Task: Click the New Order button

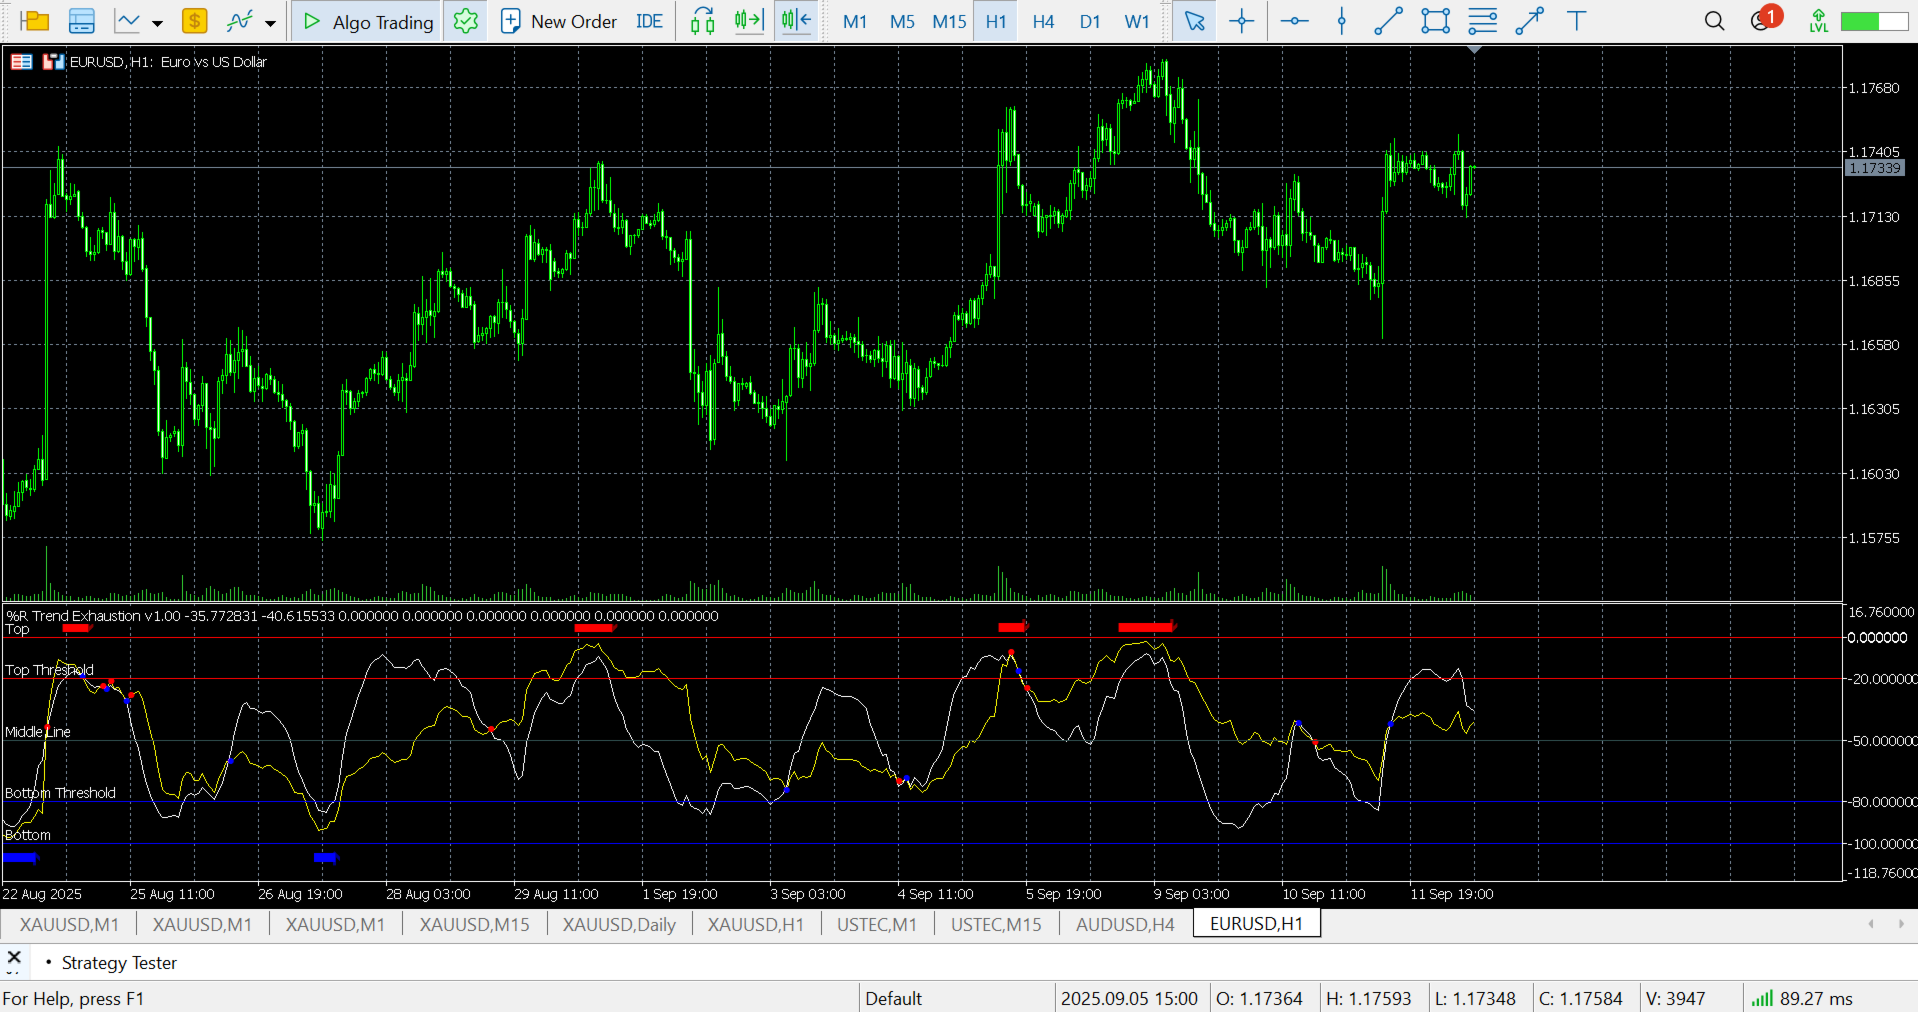Action: [559, 21]
